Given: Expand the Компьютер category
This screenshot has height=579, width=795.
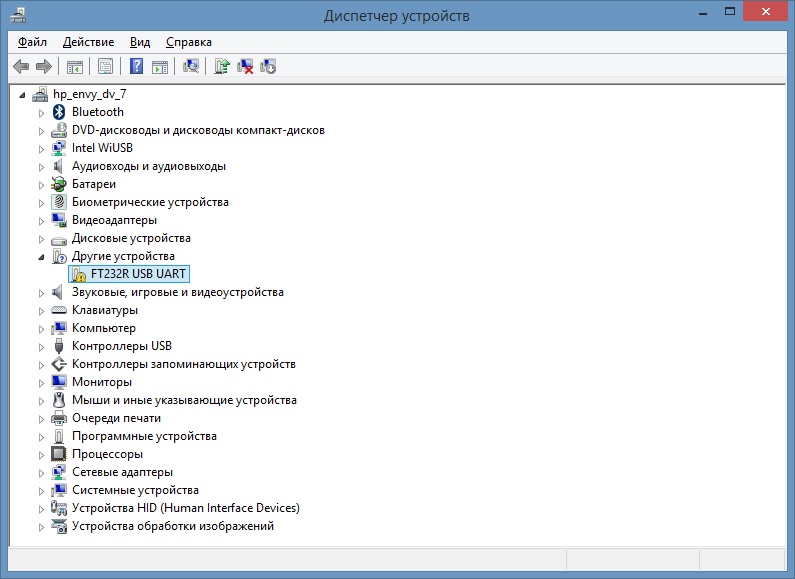Looking at the screenshot, I should (x=41, y=329).
